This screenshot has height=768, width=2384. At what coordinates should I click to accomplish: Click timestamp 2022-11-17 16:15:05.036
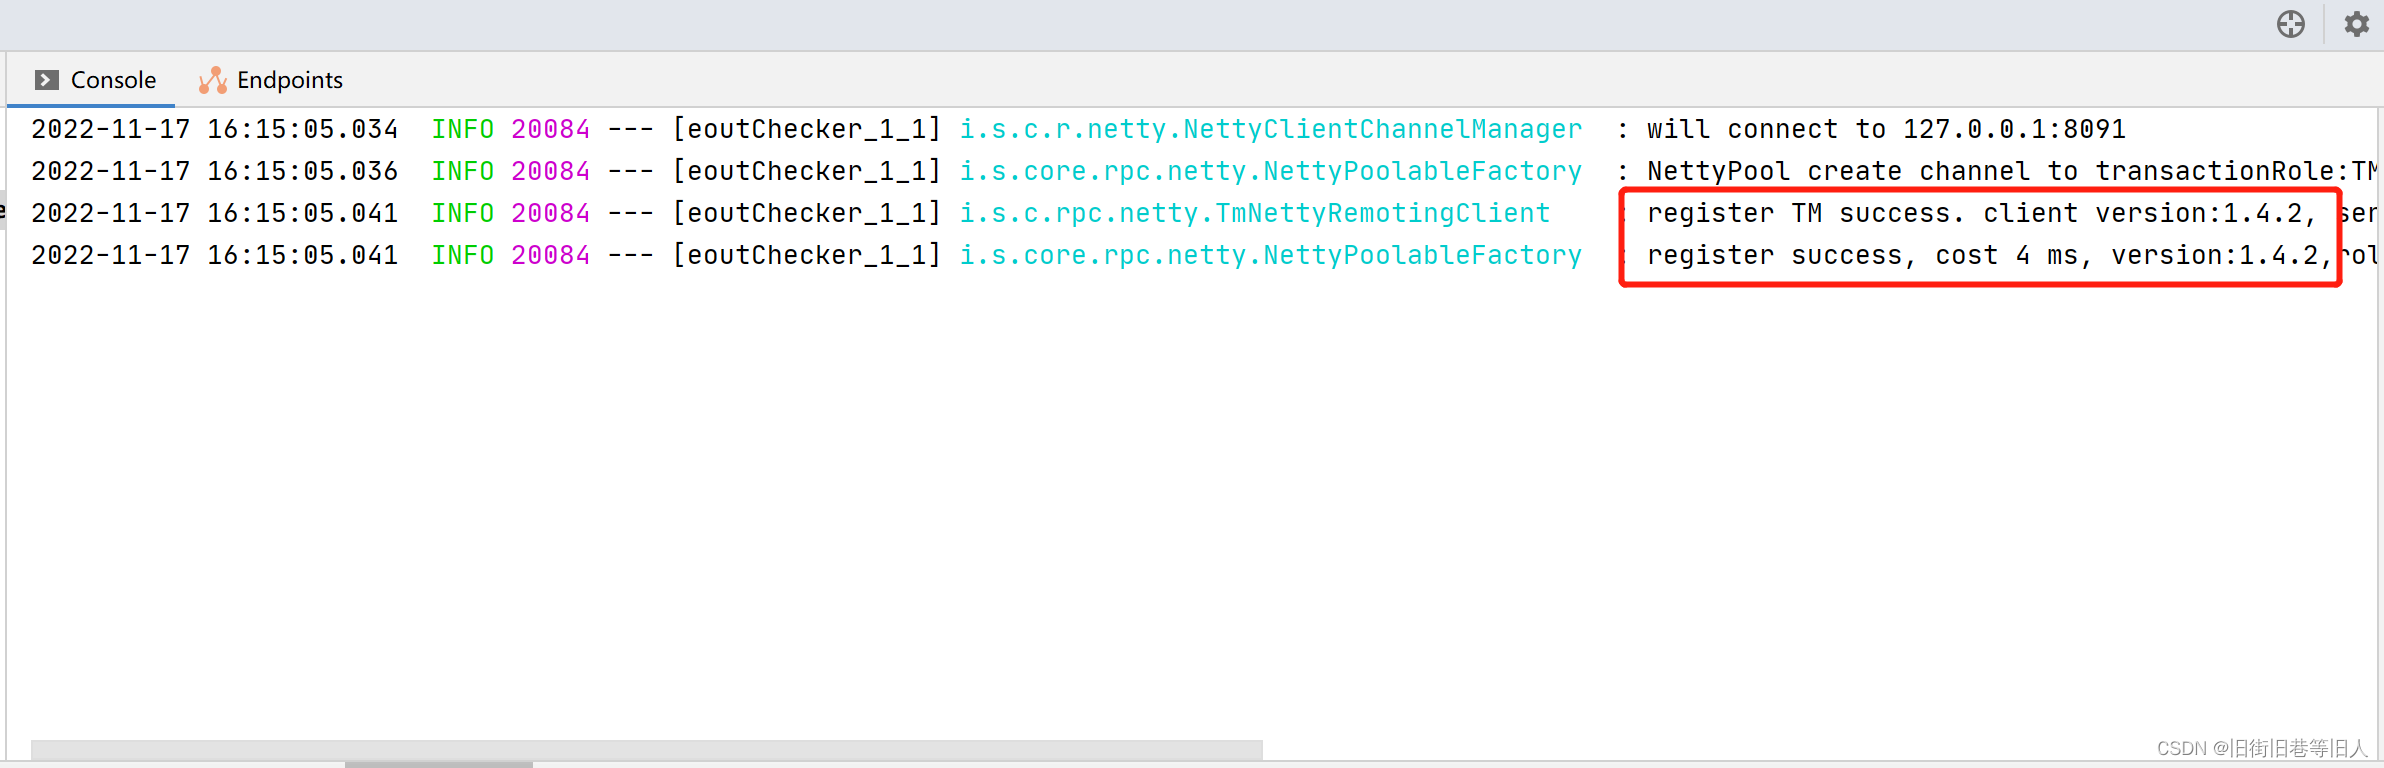coord(215,171)
